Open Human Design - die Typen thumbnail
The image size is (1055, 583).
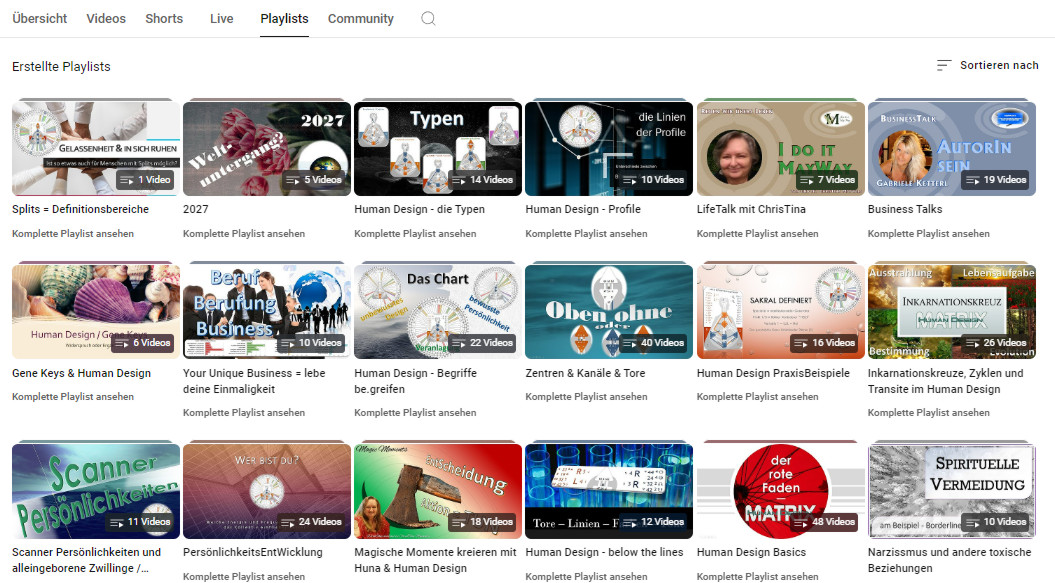(438, 148)
